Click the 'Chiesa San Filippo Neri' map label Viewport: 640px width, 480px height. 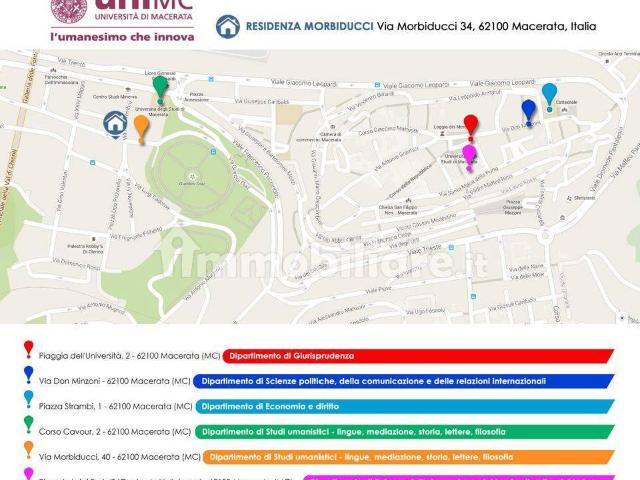(x=398, y=210)
